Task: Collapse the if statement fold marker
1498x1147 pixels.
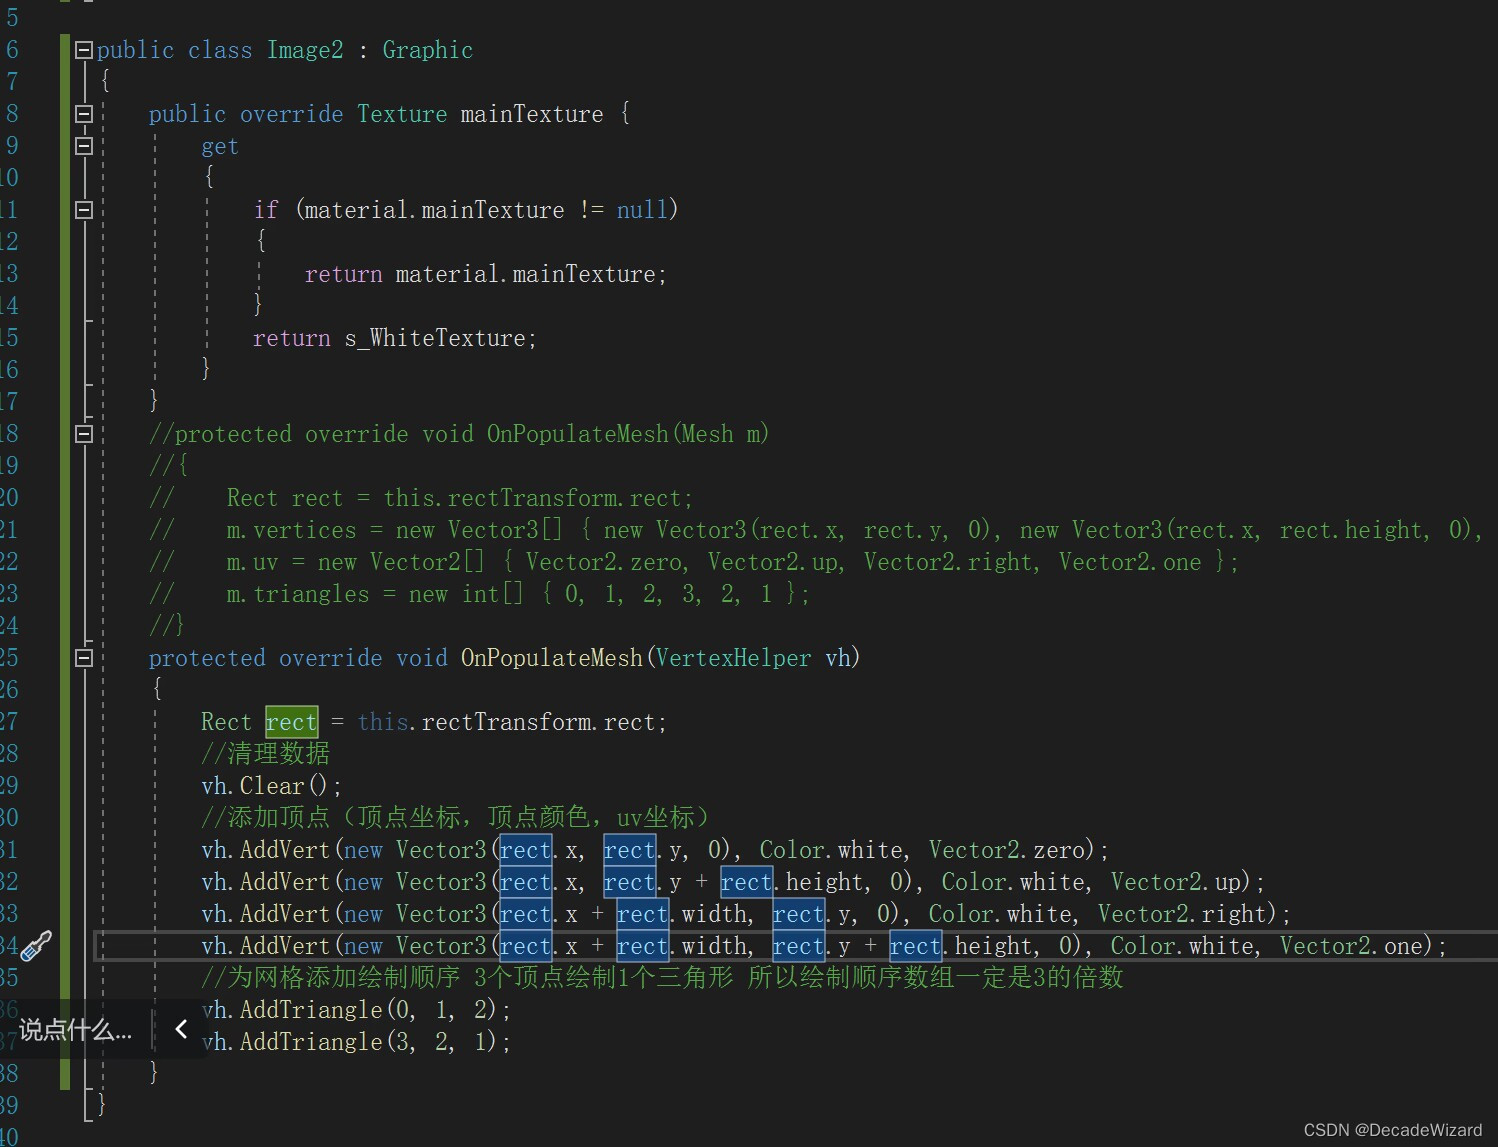Action: (x=84, y=210)
